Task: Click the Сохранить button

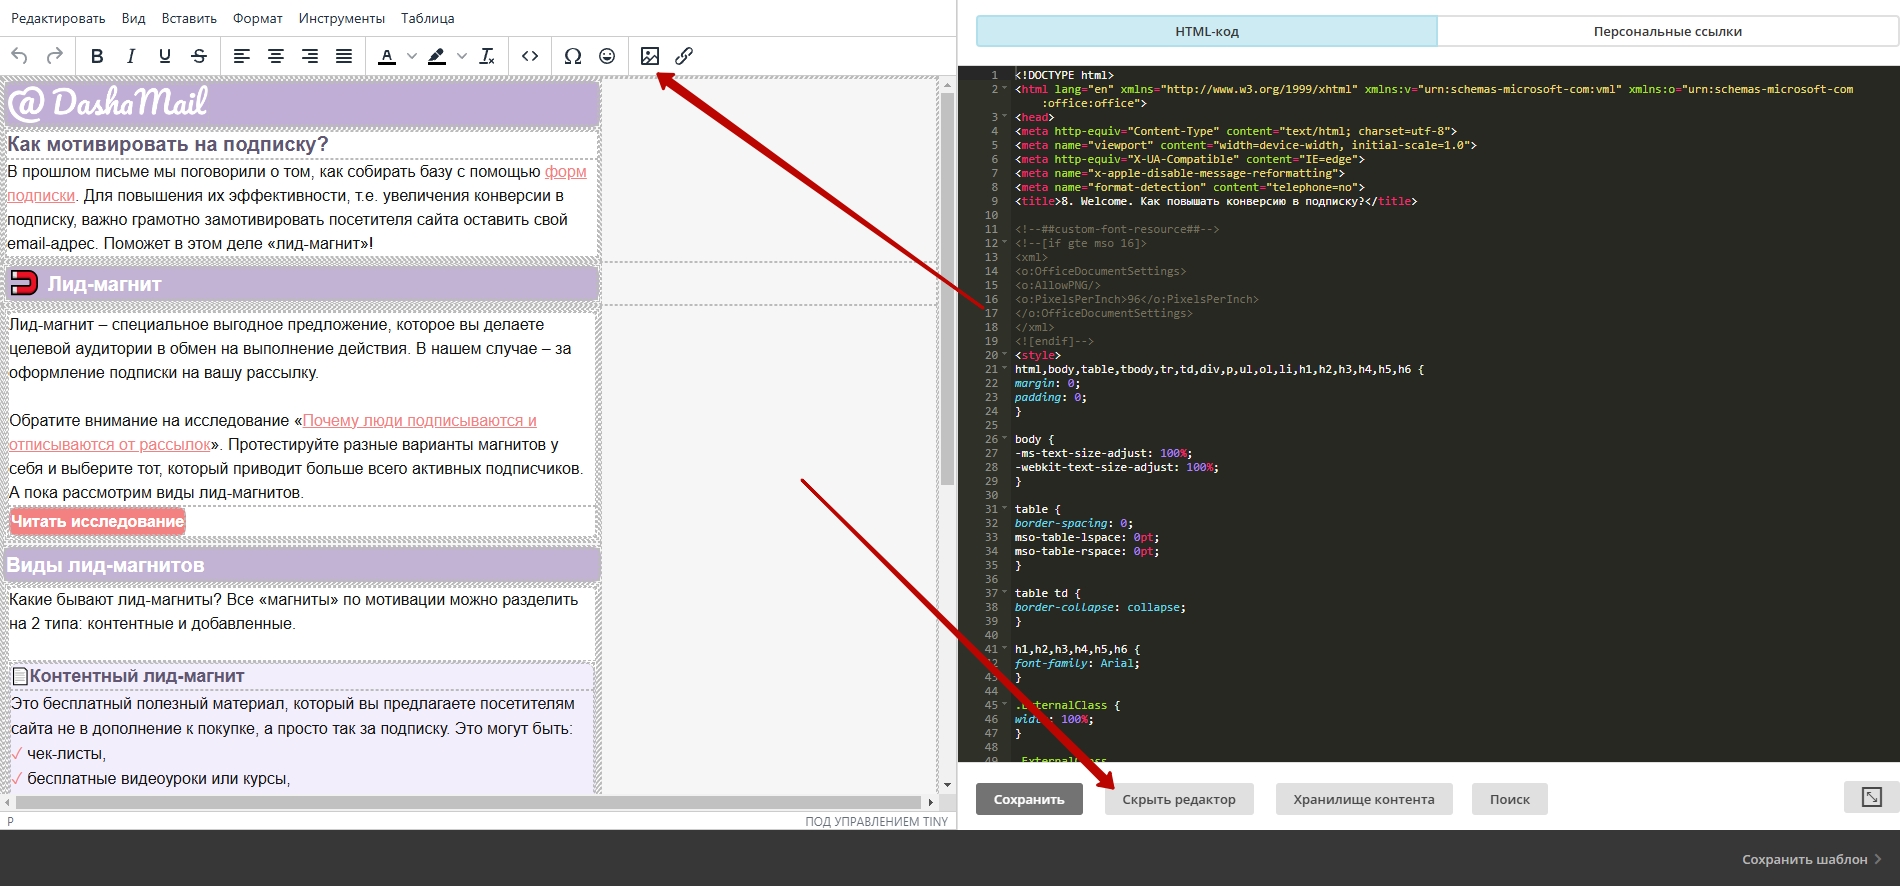Action: pyautogui.click(x=1029, y=799)
